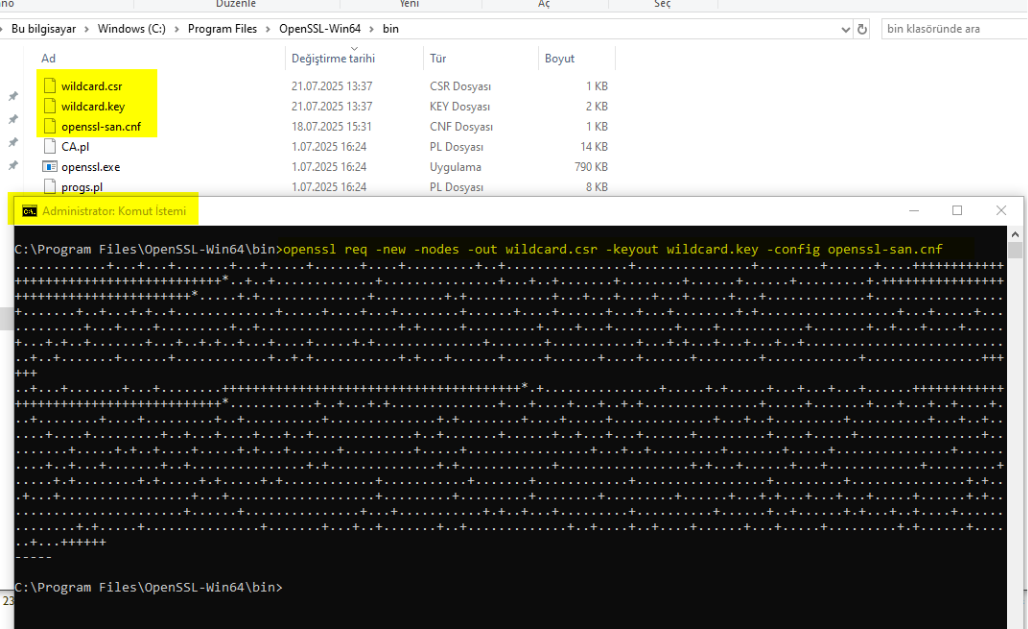This screenshot has height=629, width=1028.
Task: Open the address bar history dropdown
Action: click(846, 30)
